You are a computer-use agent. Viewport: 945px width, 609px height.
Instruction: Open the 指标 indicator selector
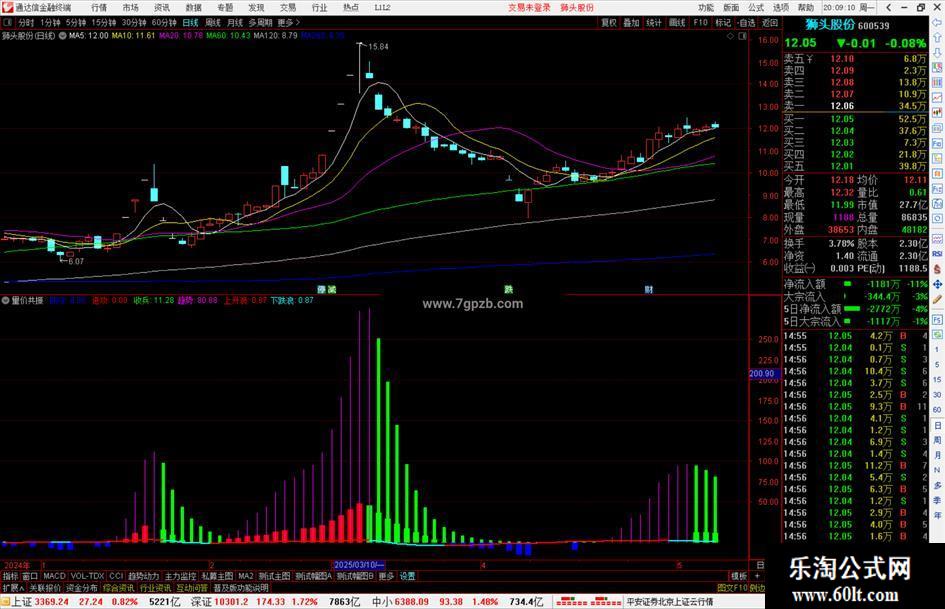pyautogui.click(x=10, y=576)
